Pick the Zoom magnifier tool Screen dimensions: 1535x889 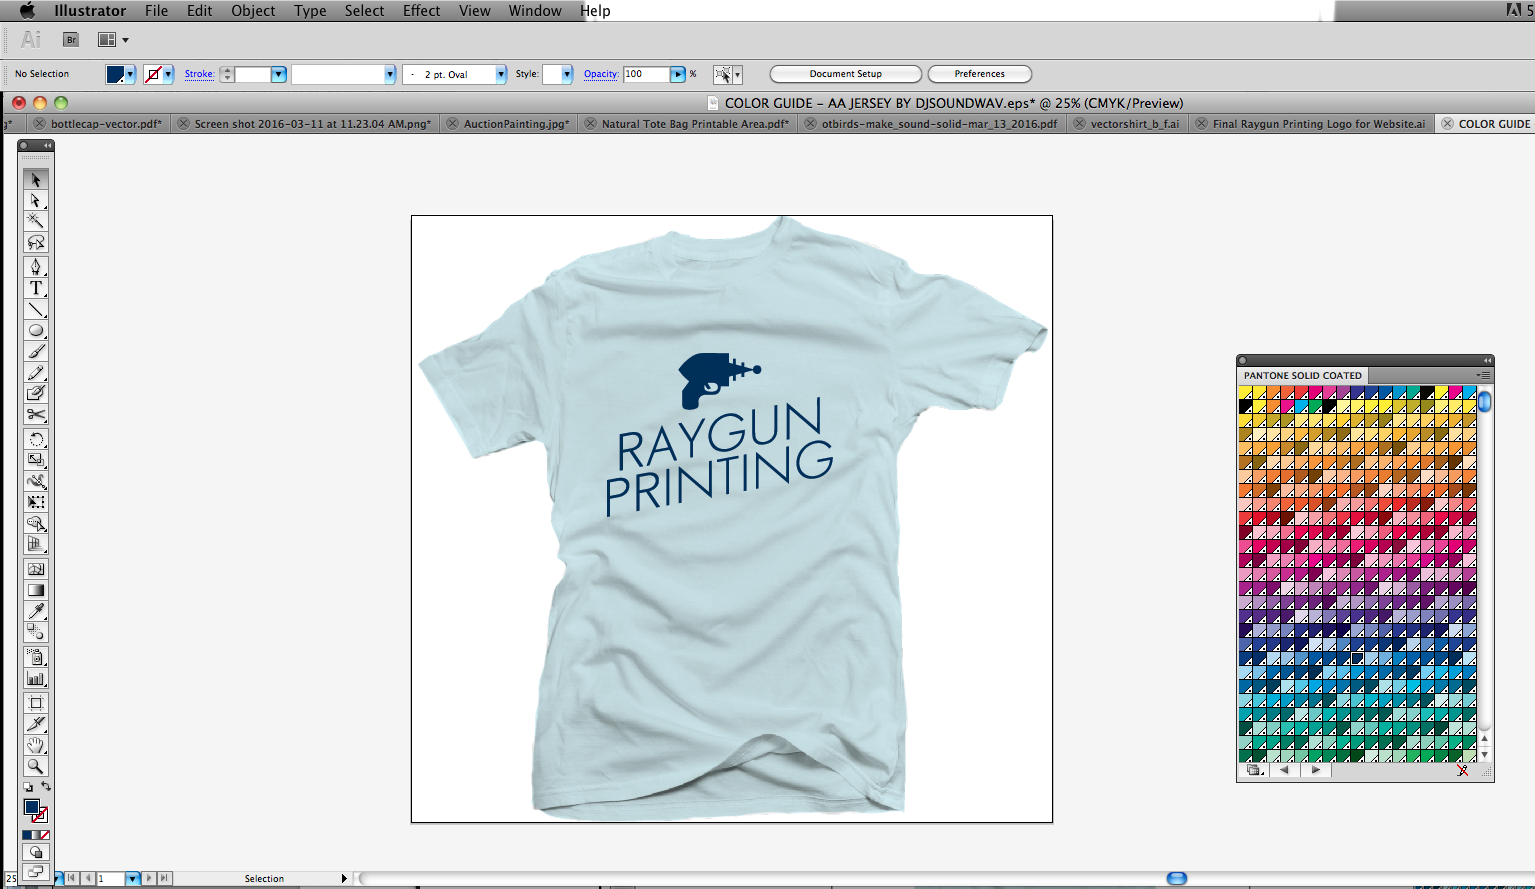pos(36,766)
